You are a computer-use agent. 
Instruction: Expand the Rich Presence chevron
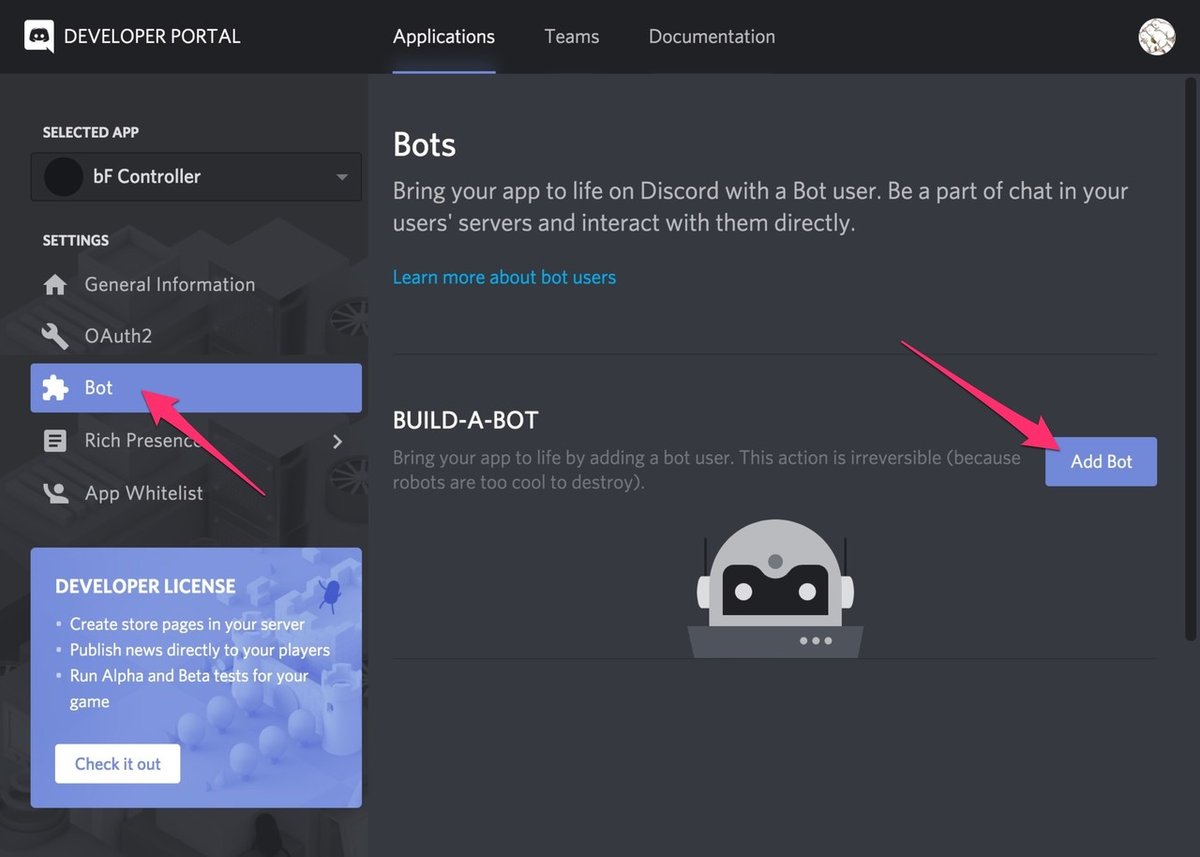tap(337, 440)
